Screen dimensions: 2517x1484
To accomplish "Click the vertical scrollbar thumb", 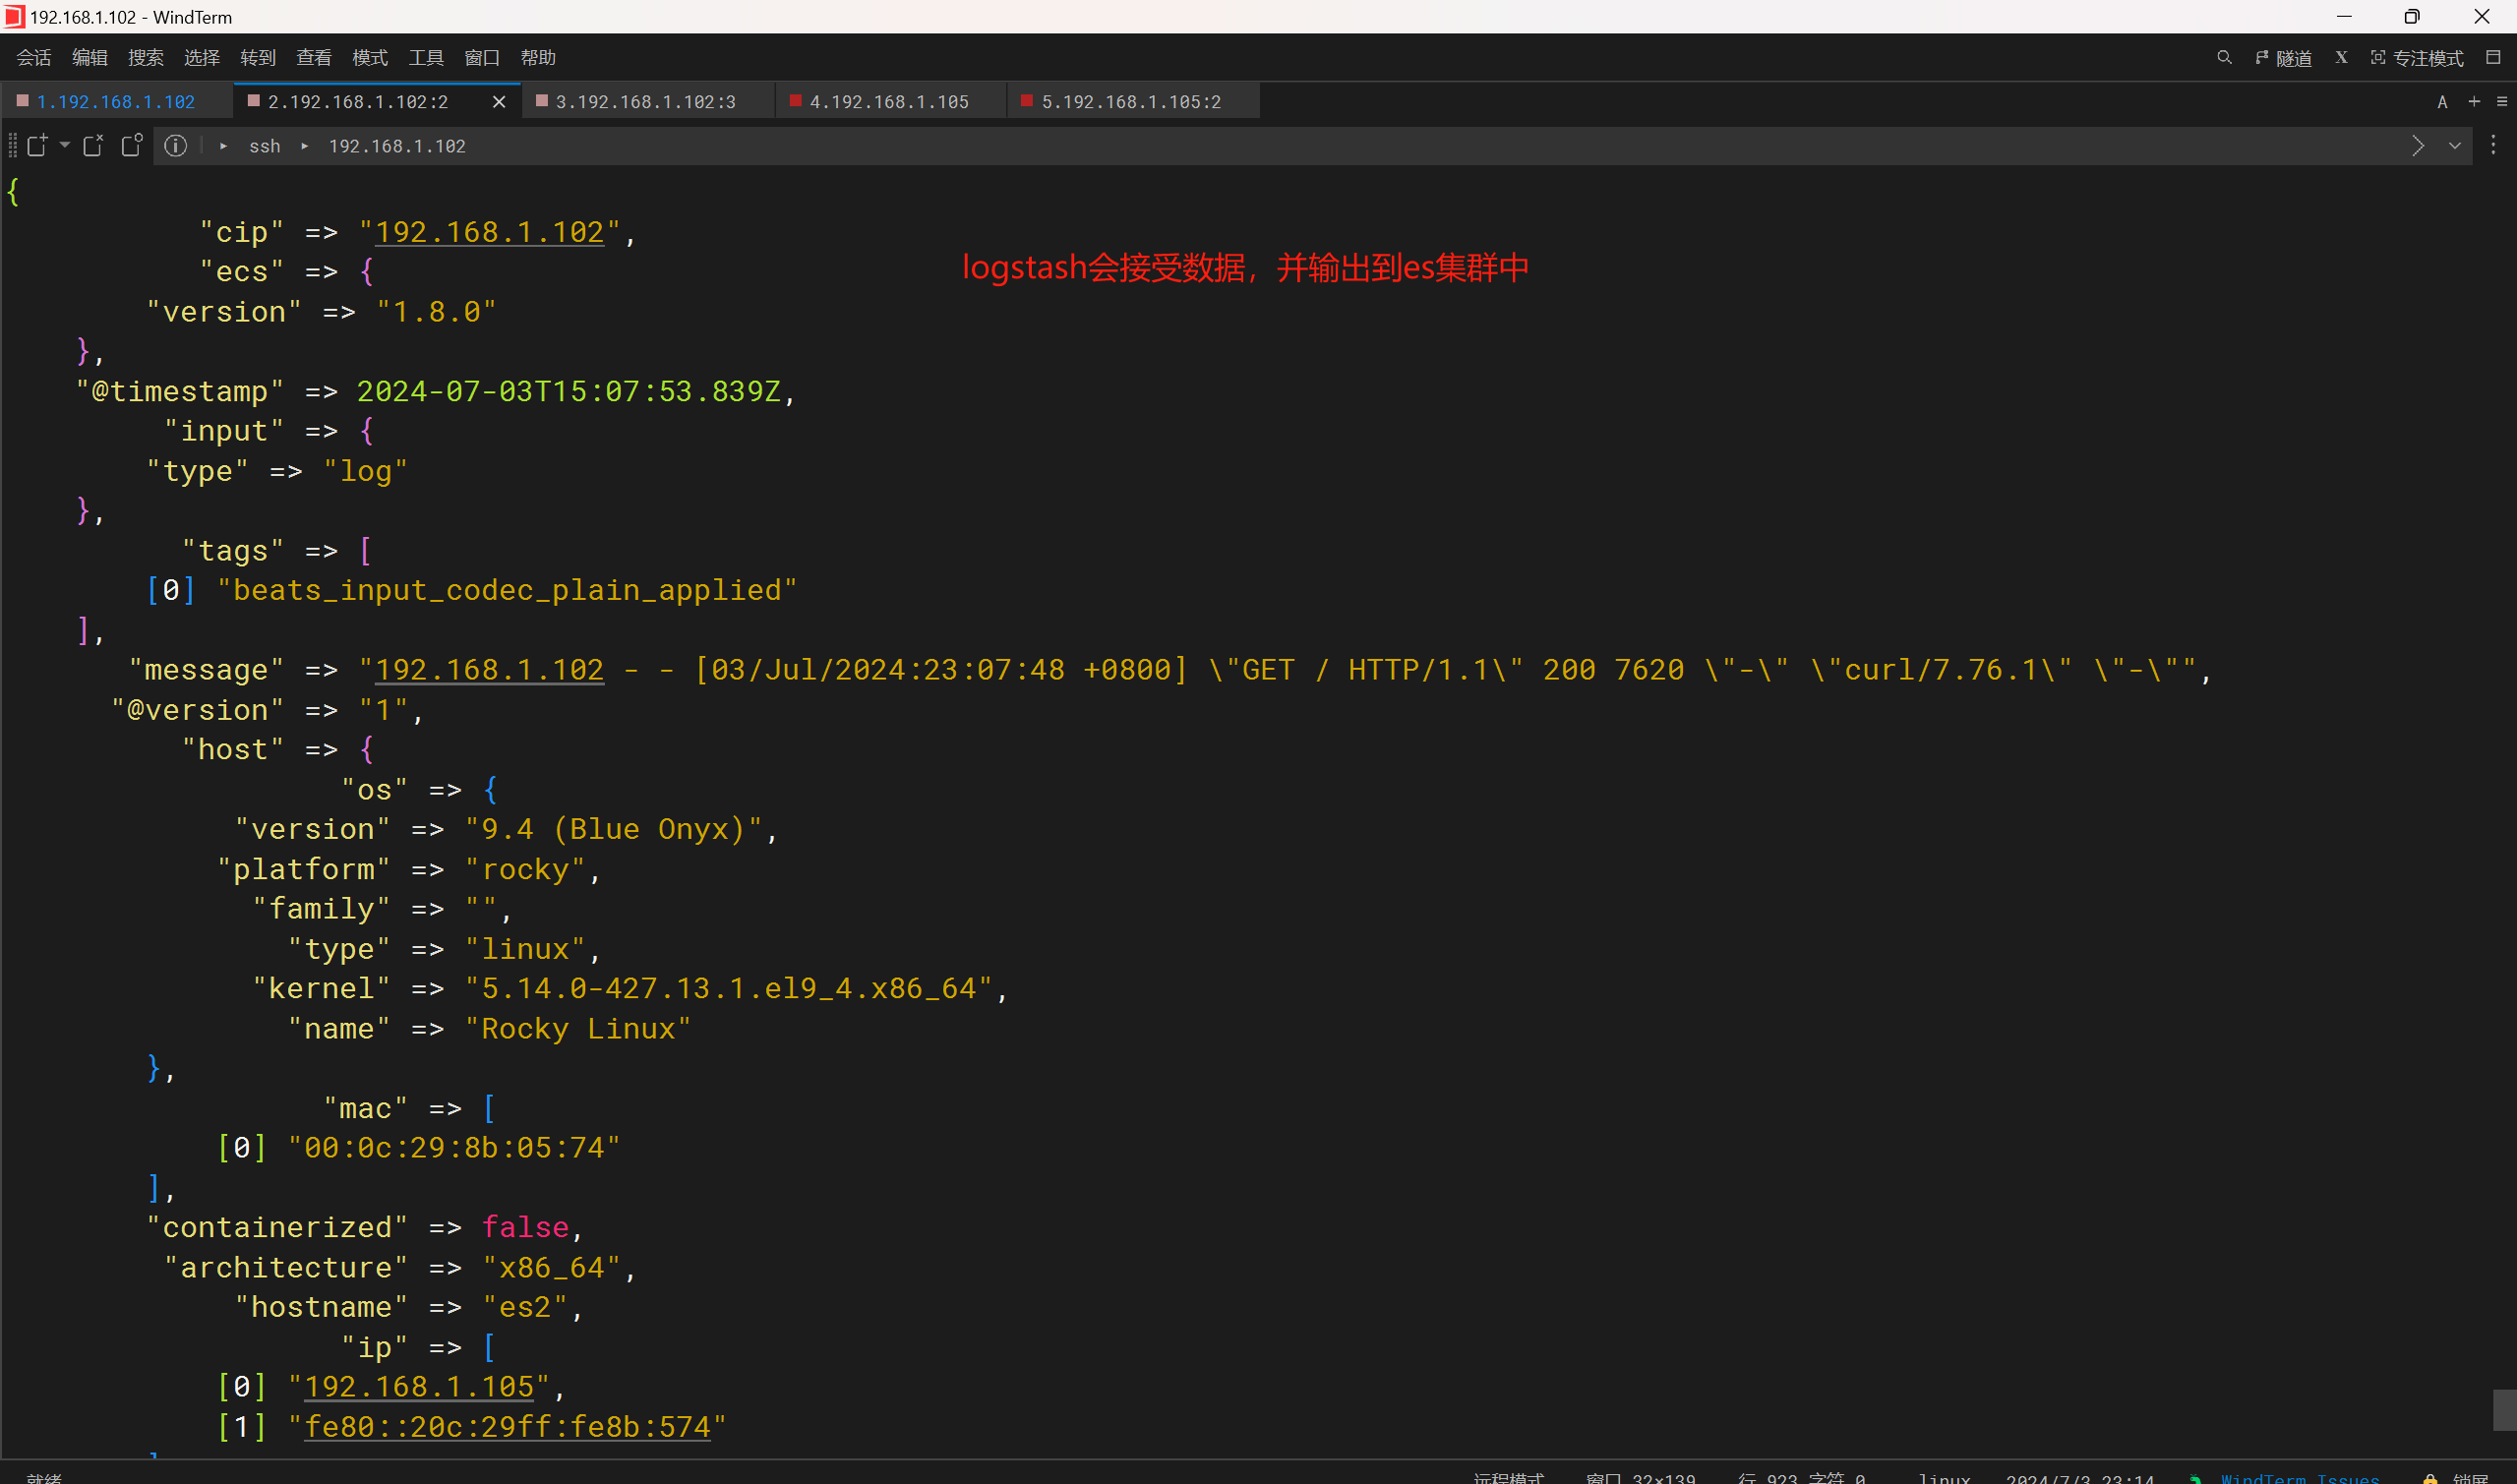I will [2505, 1410].
